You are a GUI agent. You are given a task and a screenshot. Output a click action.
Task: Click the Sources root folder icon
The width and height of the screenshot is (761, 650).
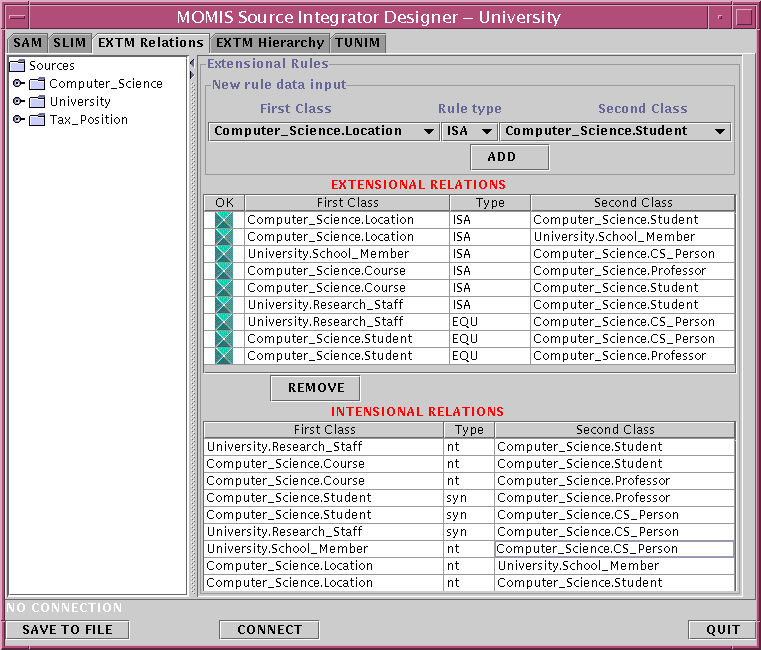[17, 66]
